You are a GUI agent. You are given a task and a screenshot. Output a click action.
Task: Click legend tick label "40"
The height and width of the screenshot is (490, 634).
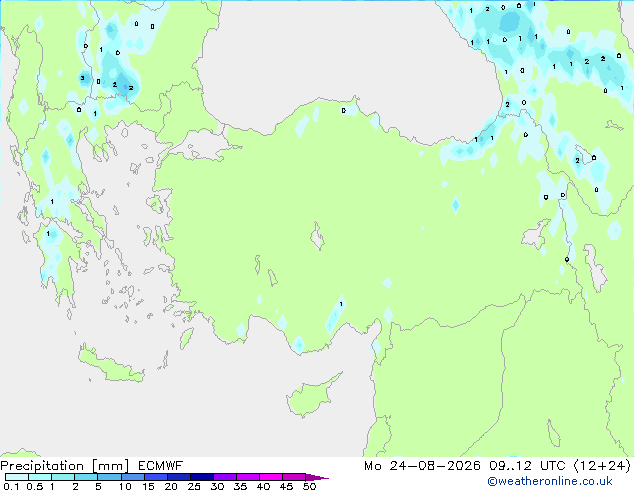point(263,486)
